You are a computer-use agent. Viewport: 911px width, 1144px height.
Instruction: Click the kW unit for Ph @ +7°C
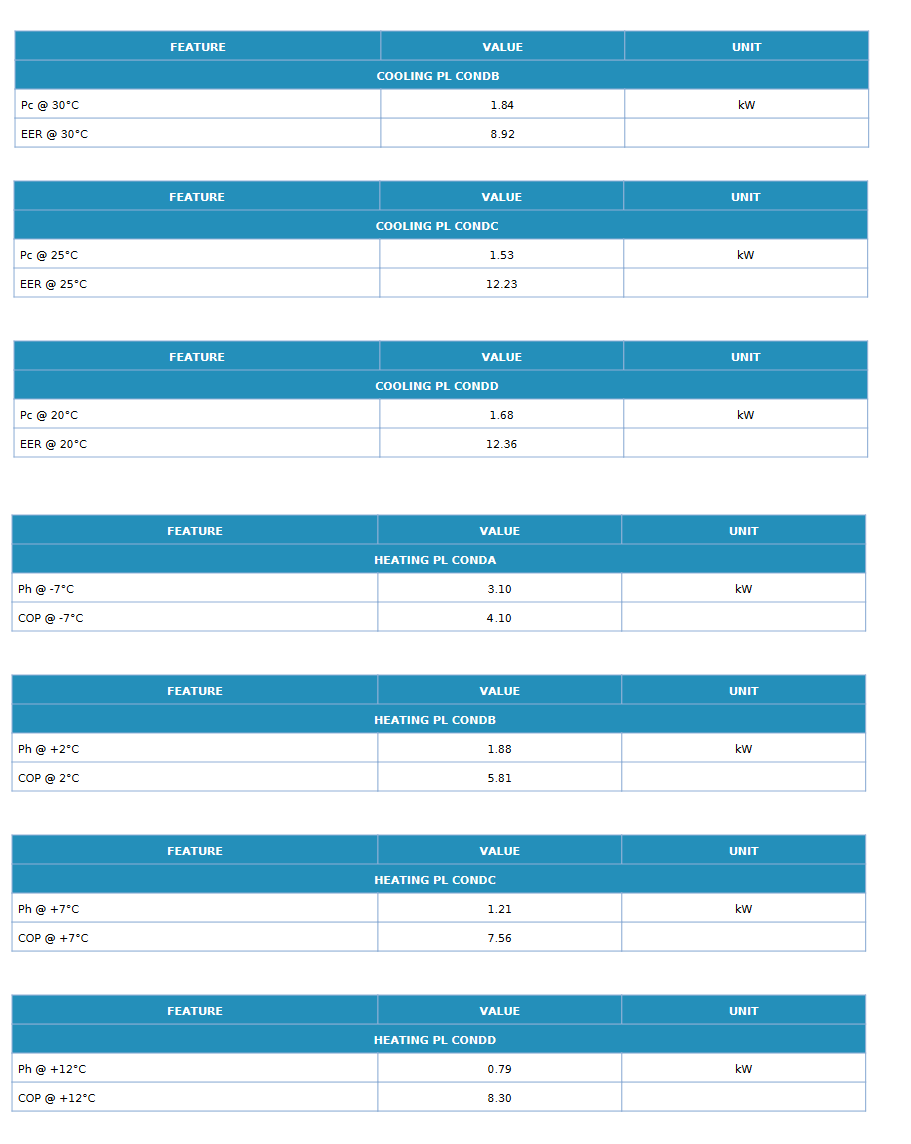(x=743, y=909)
